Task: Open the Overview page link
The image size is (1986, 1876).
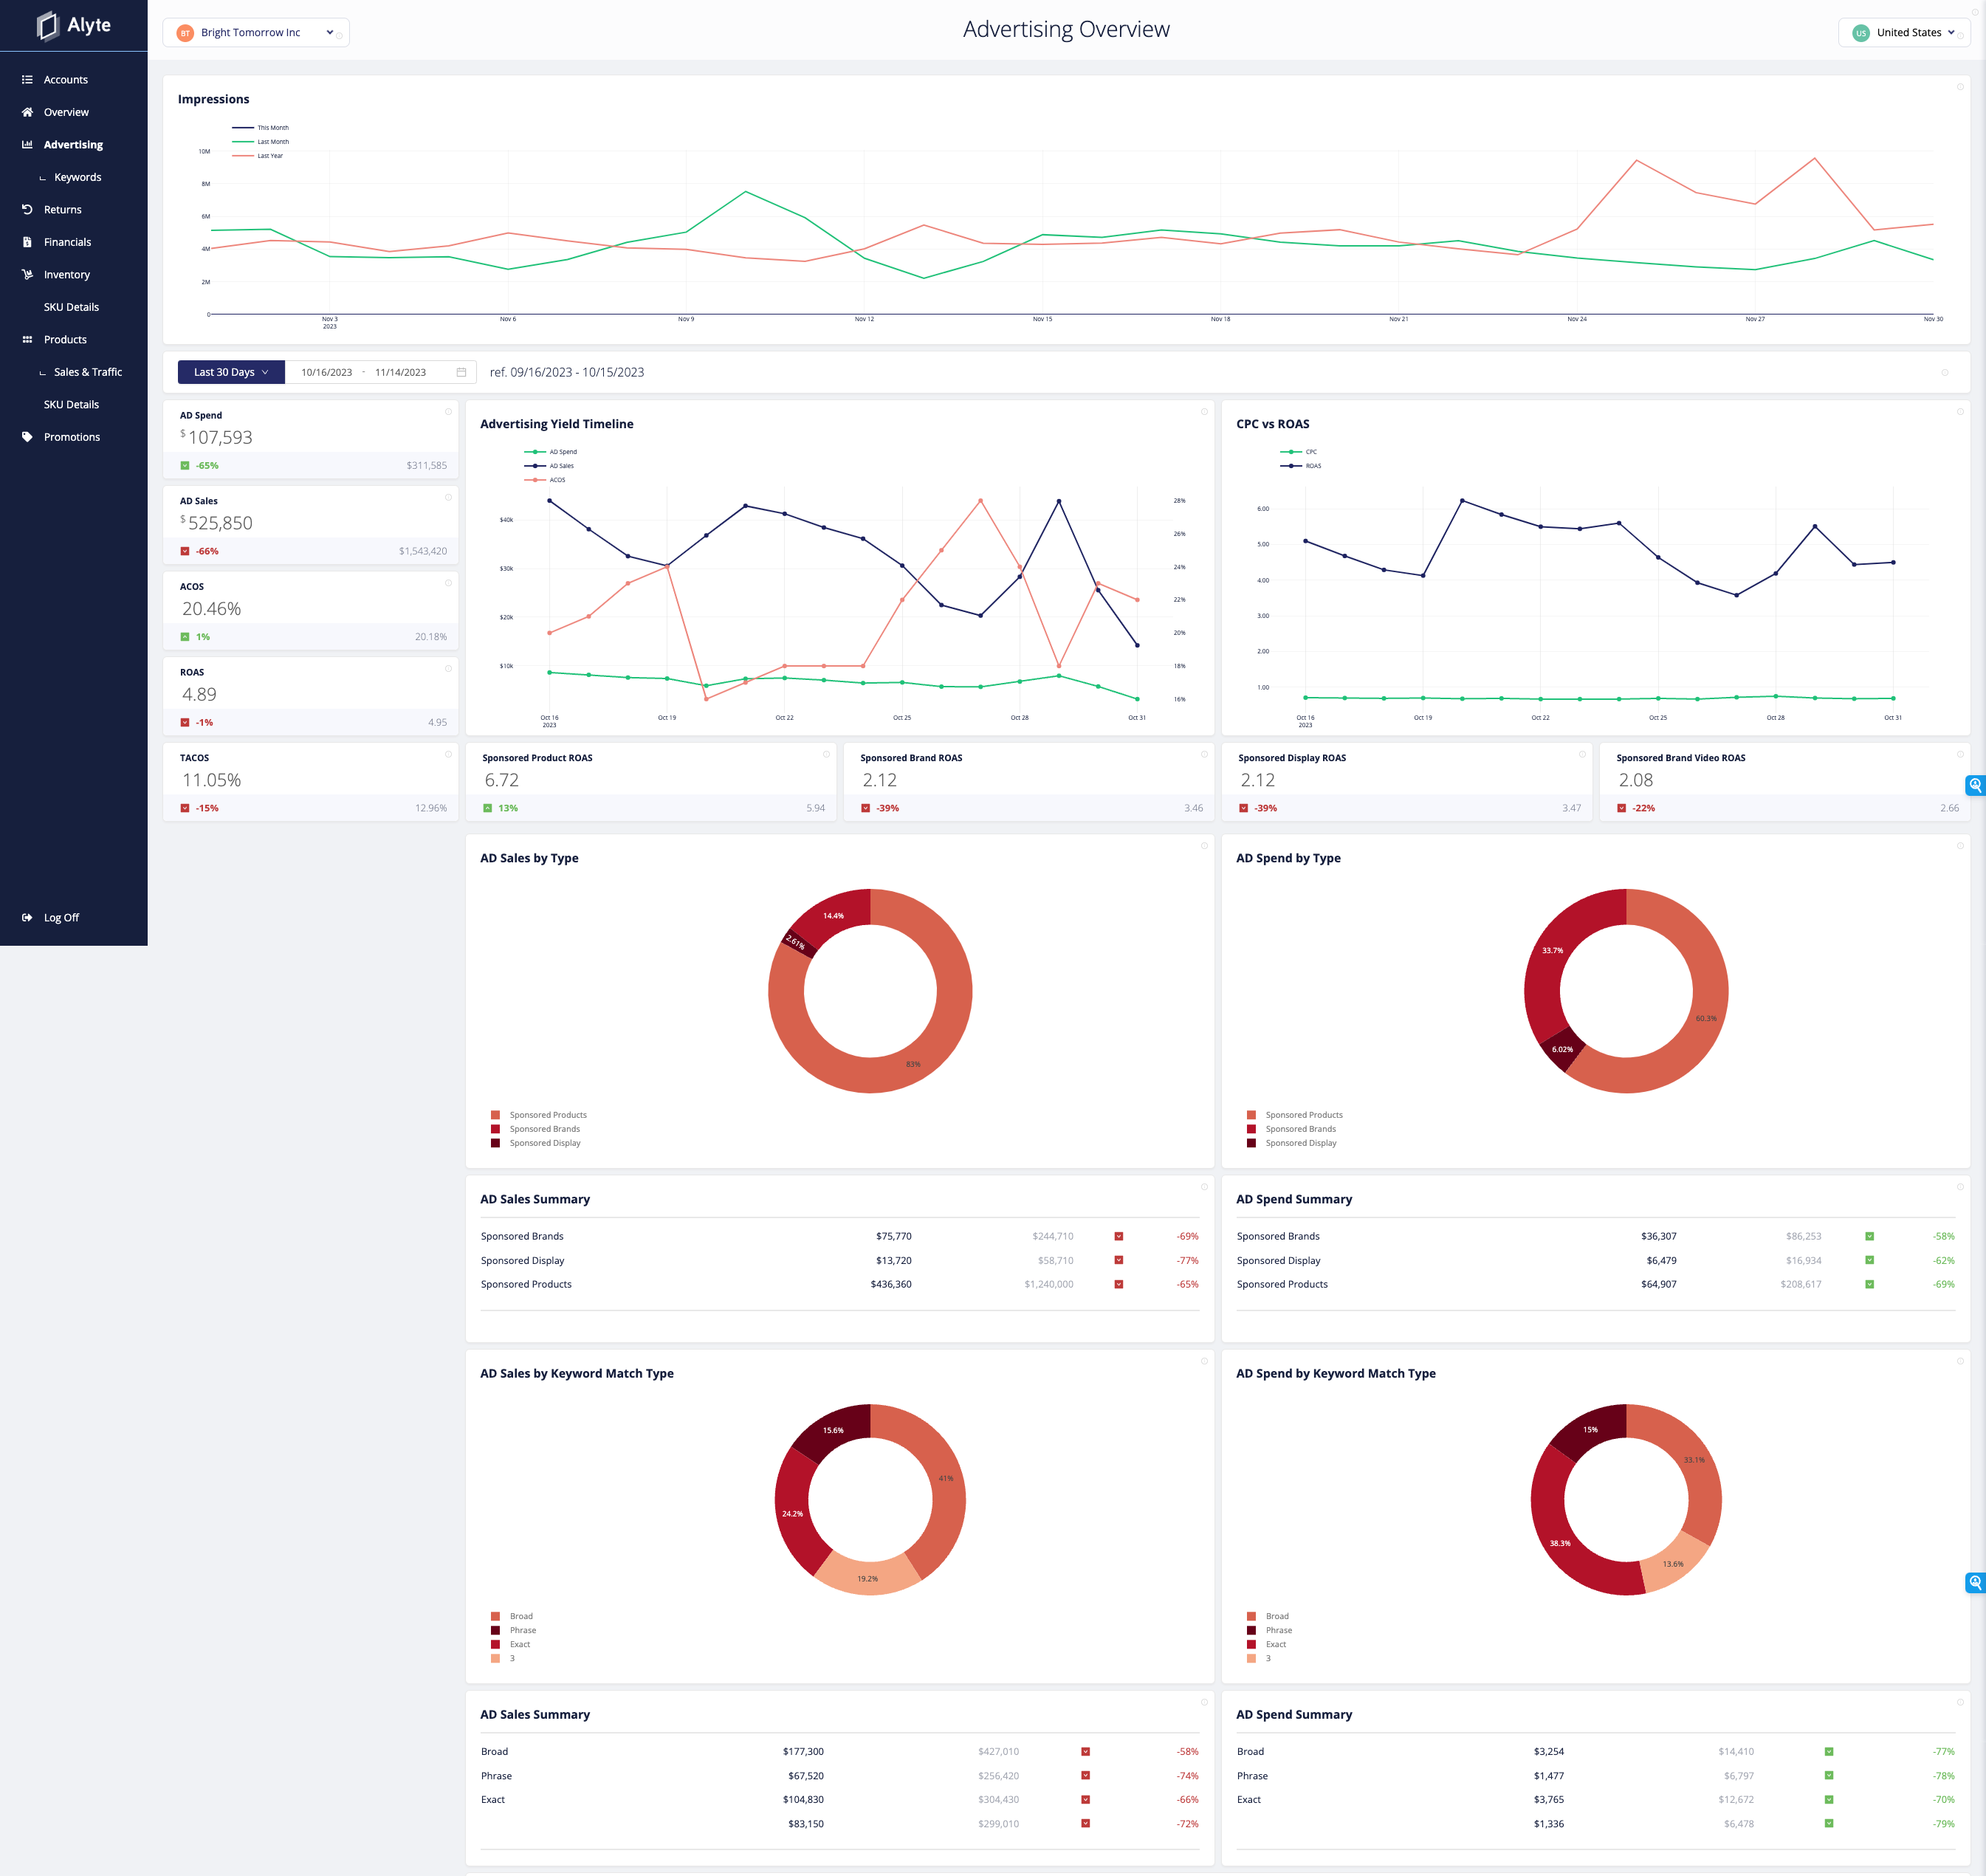Action: tap(66, 112)
